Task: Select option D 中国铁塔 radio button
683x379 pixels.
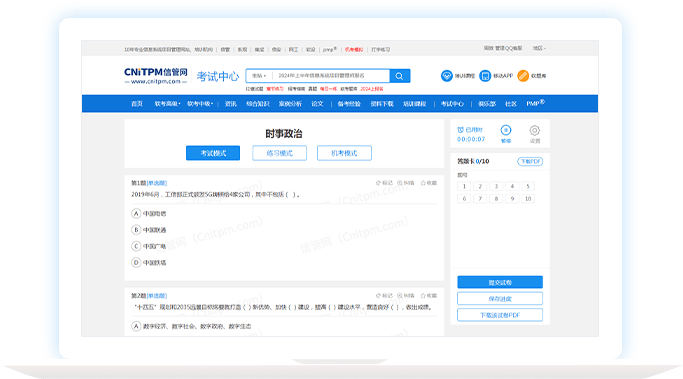Action: click(x=136, y=263)
